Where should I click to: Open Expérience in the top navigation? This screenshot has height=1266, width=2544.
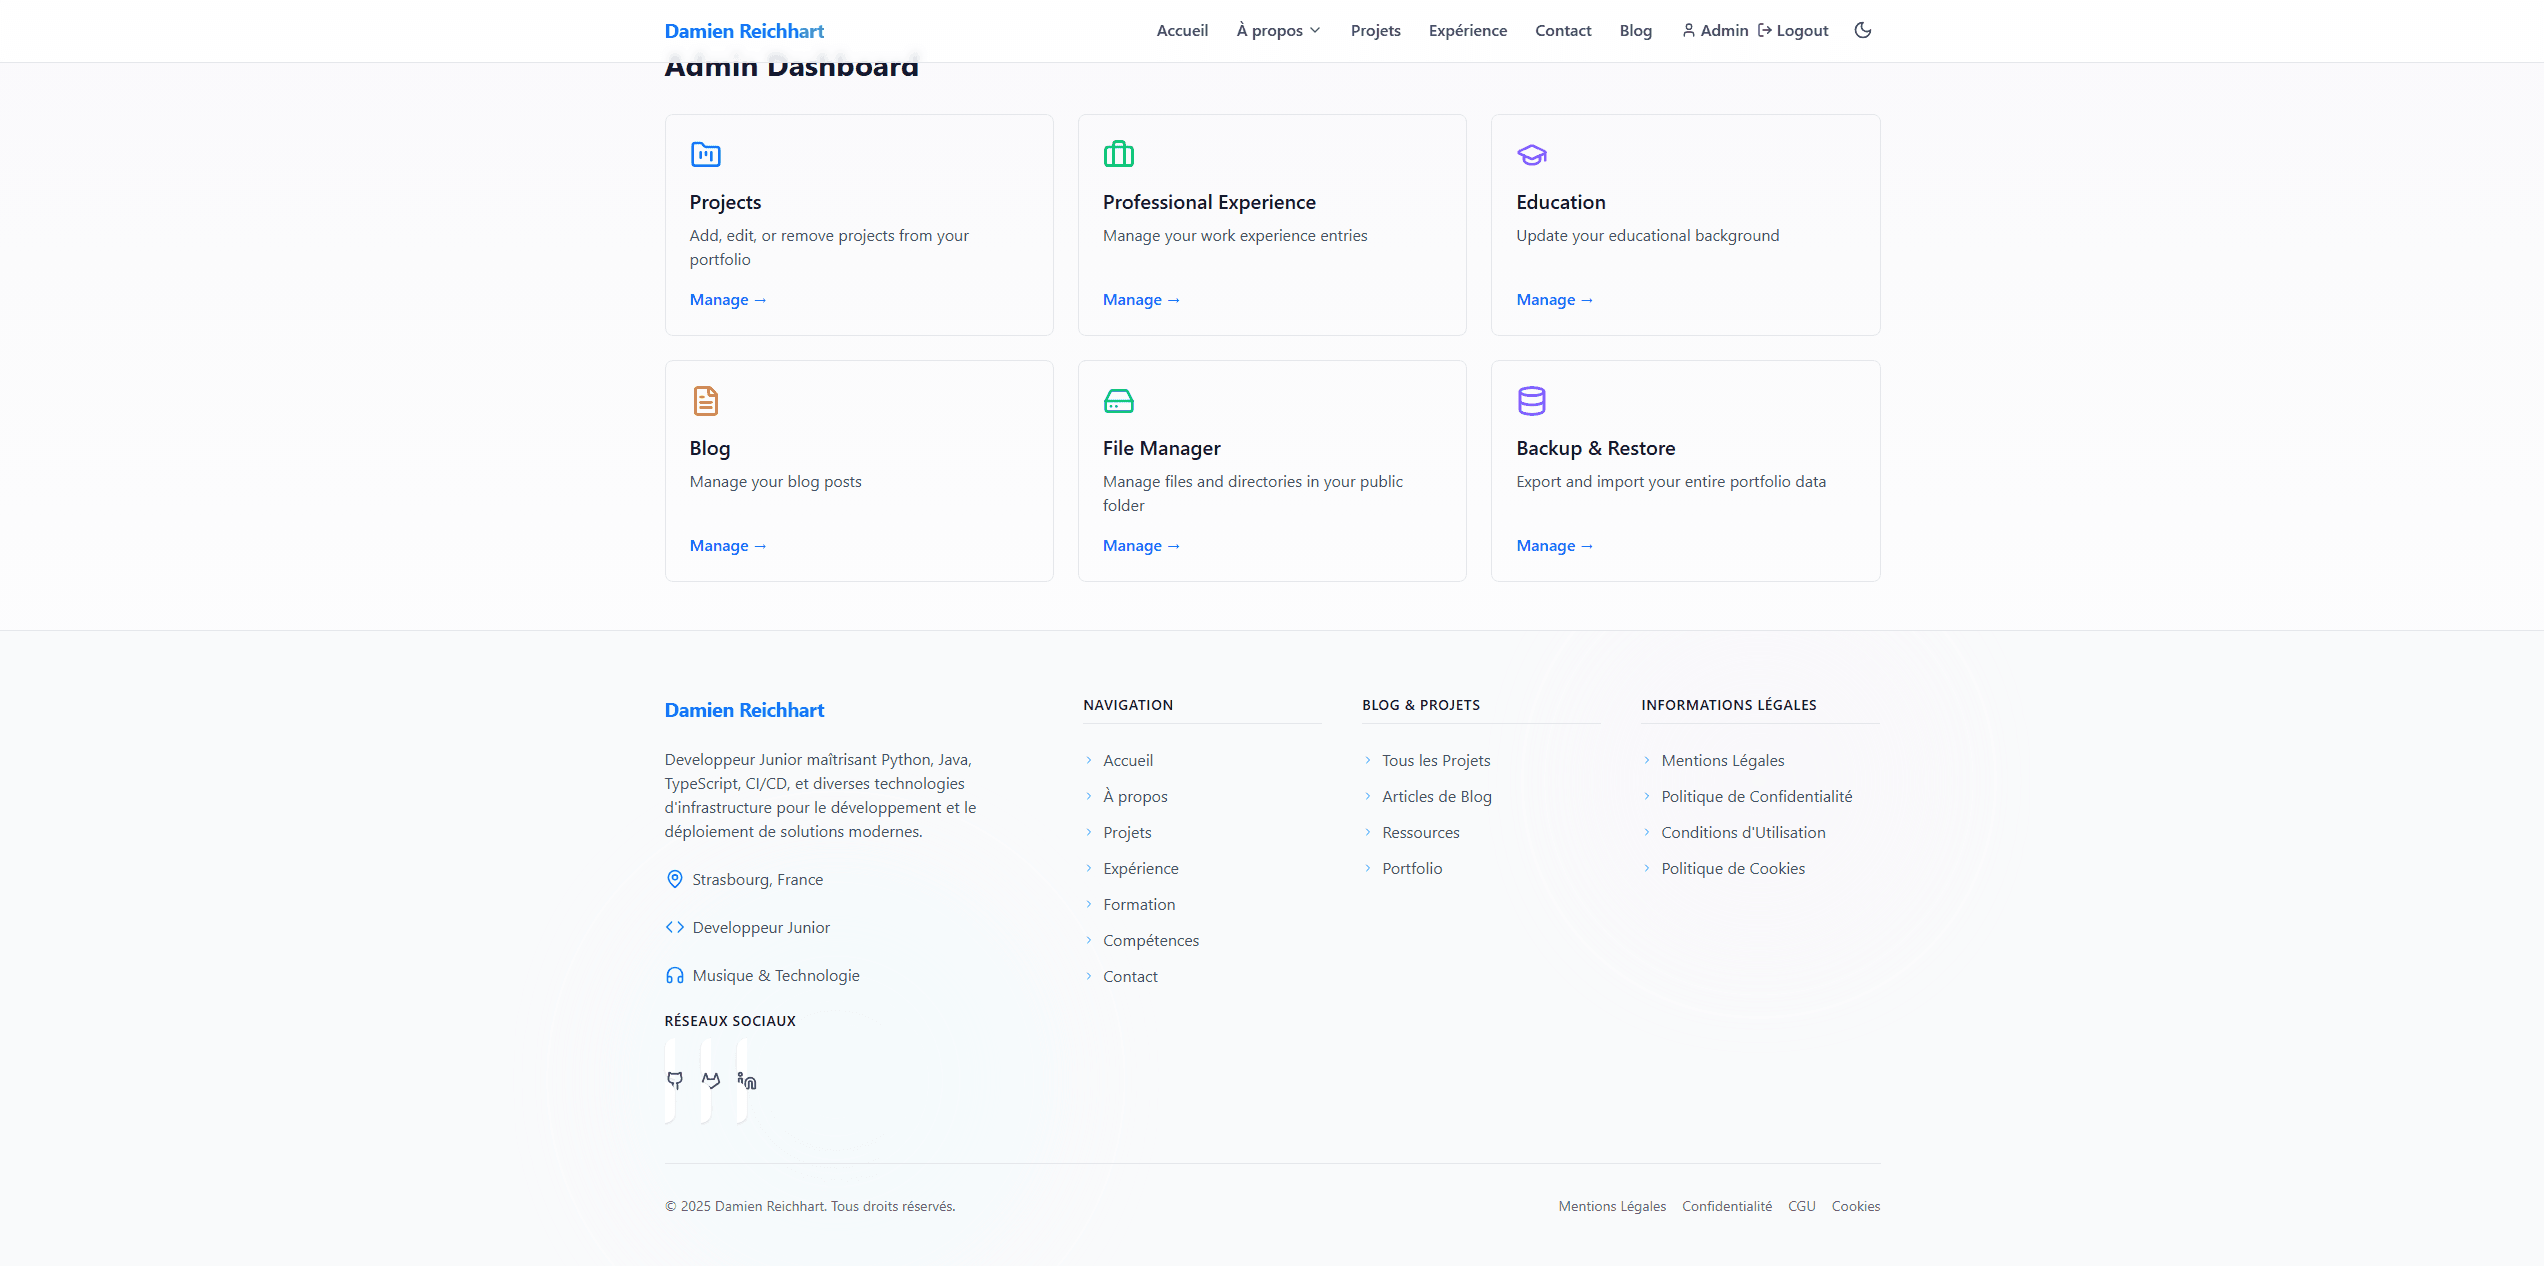(x=1468, y=30)
